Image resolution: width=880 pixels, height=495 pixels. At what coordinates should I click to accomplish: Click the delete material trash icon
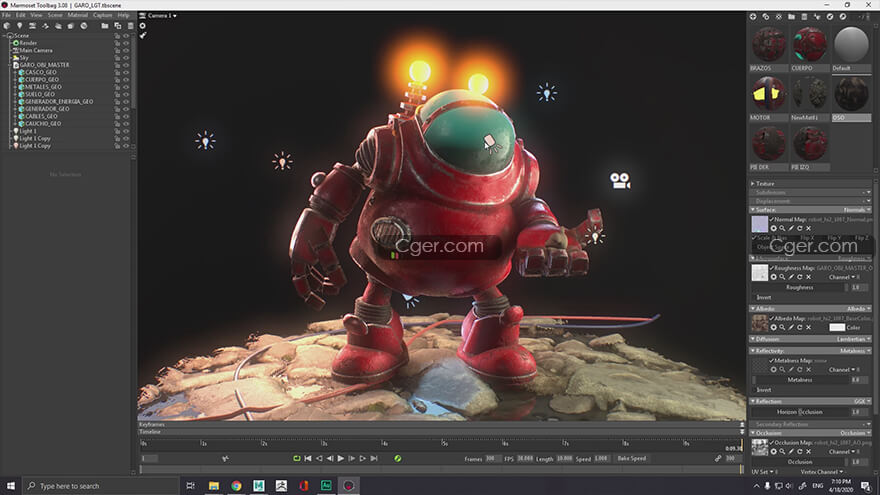pyautogui.click(x=806, y=16)
